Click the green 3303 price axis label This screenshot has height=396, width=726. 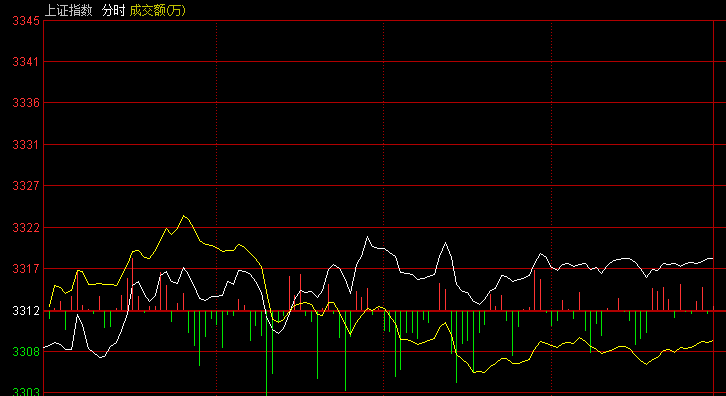coord(25,392)
